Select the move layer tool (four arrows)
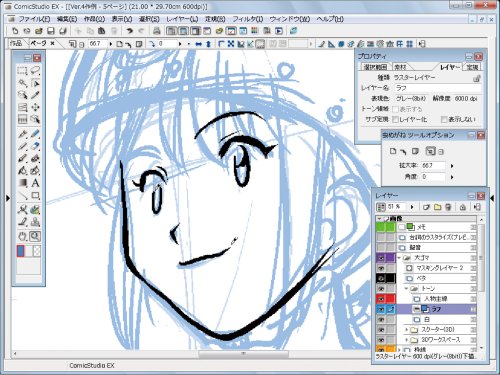Viewport: 500px width, 375px height. click(x=35, y=107)
